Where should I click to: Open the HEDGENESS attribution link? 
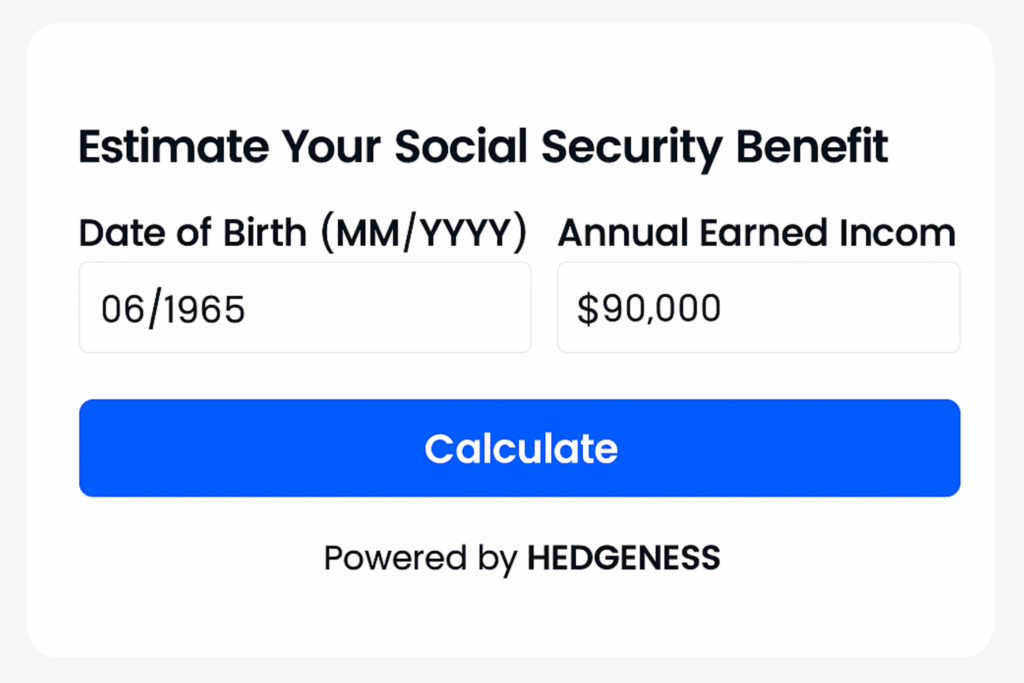click(x=623, y=558)
